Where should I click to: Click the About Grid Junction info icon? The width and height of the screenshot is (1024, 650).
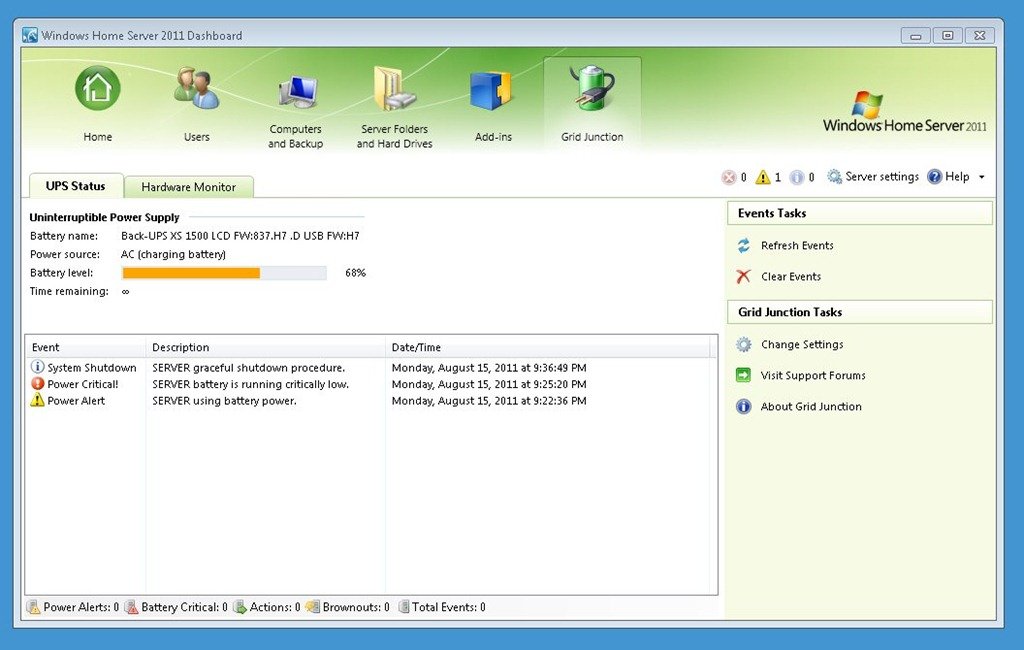click(744, 406)
